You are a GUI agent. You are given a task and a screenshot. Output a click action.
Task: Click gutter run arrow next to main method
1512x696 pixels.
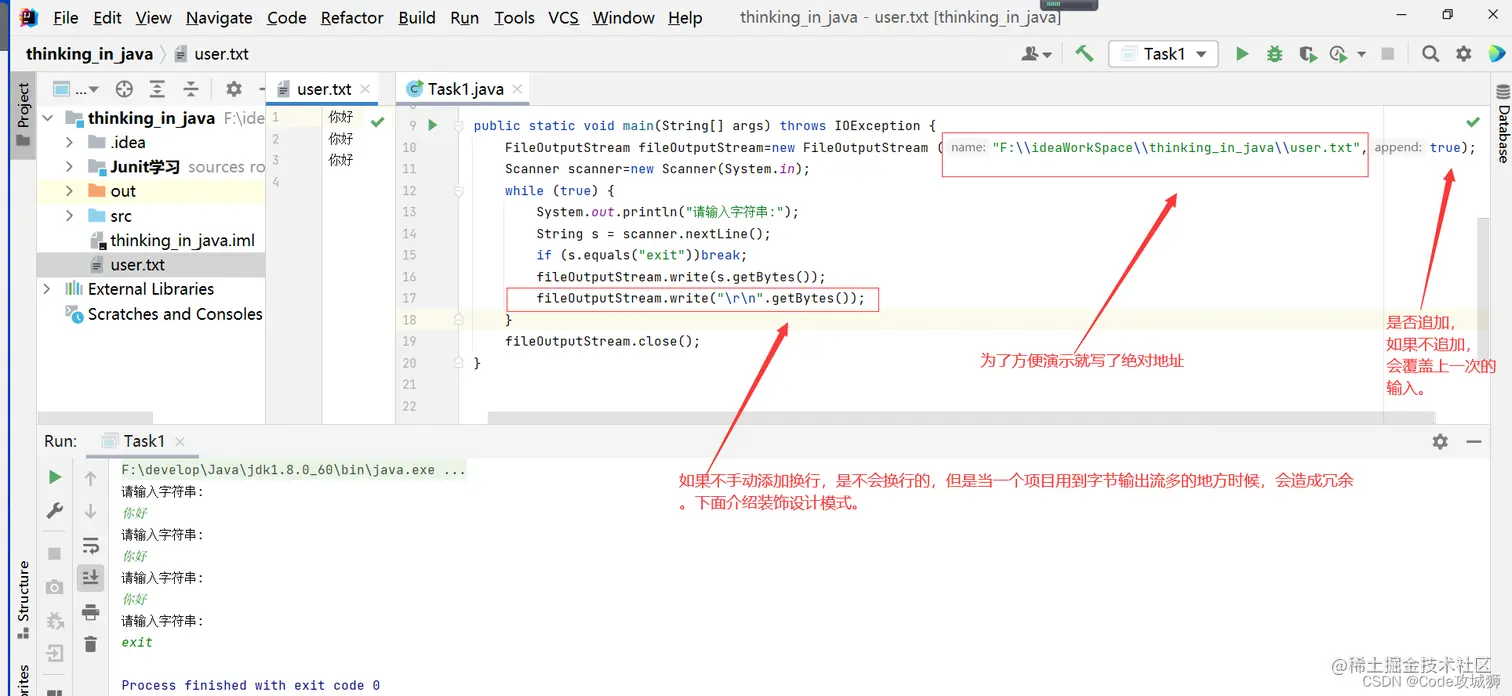pyautogui.click(x=433, y=125)
